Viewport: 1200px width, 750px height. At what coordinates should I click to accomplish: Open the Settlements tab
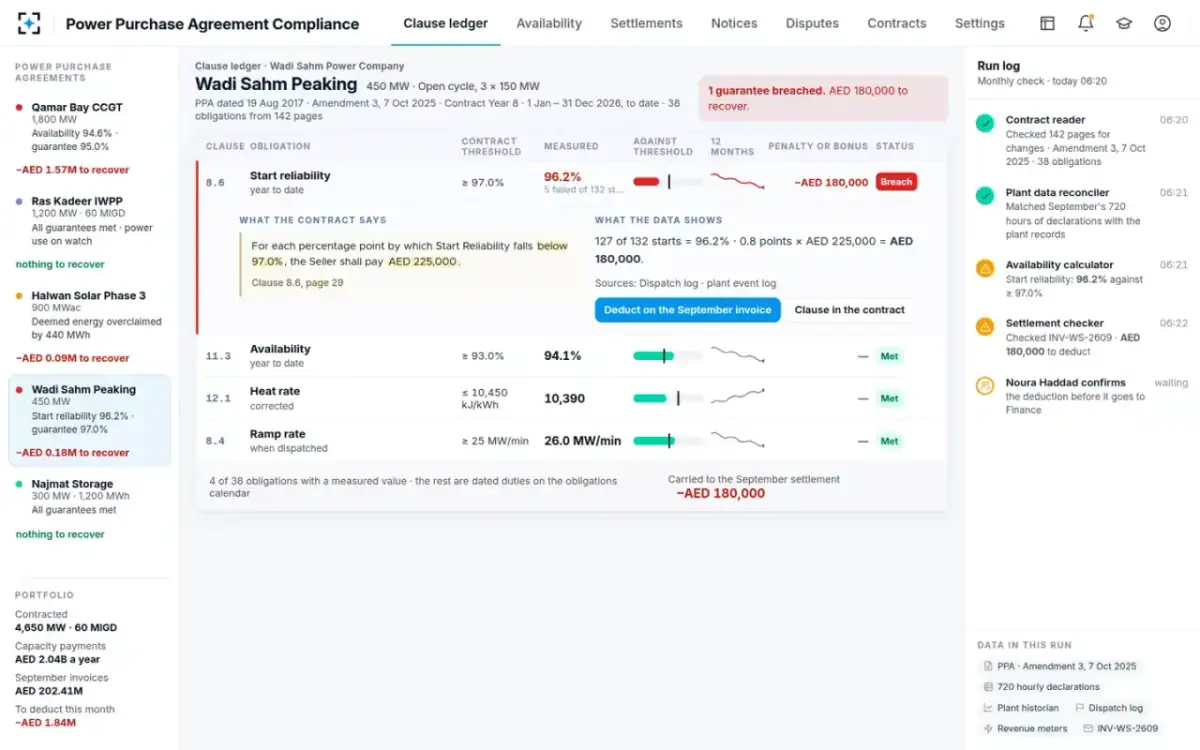(x=646, y=23)
